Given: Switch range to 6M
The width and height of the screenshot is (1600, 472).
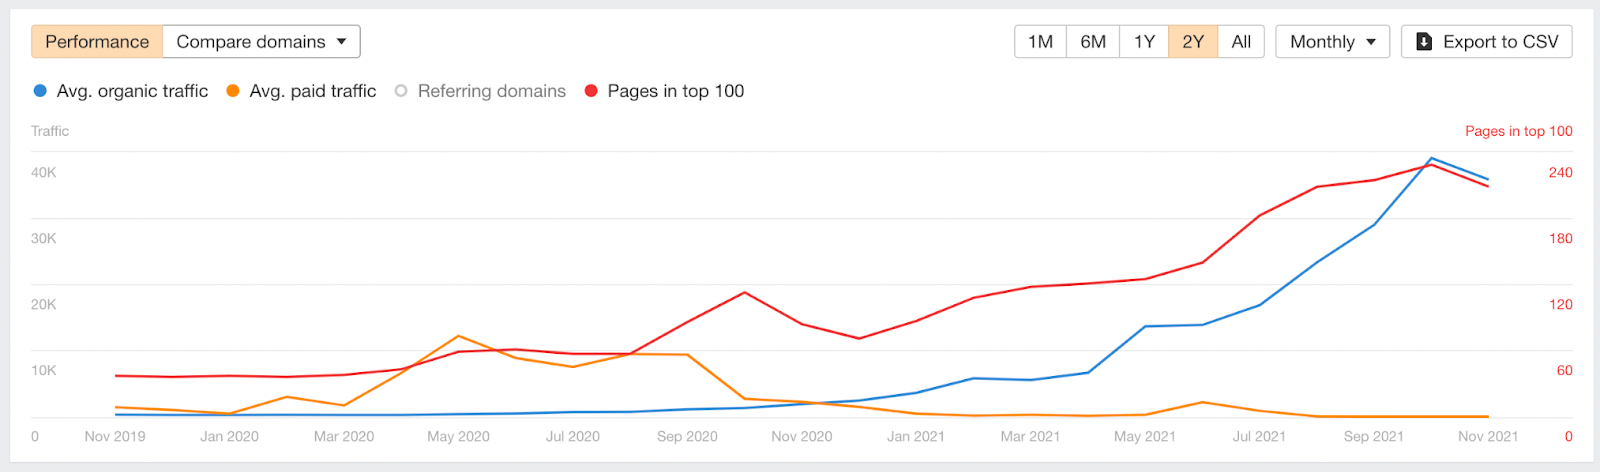Looking at the screenshot, I should point(1093,42).
